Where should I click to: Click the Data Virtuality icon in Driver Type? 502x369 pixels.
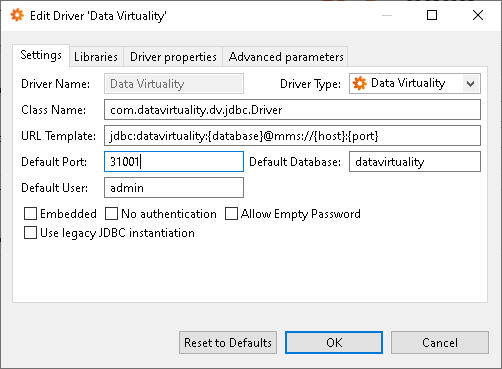coord(360,83)
